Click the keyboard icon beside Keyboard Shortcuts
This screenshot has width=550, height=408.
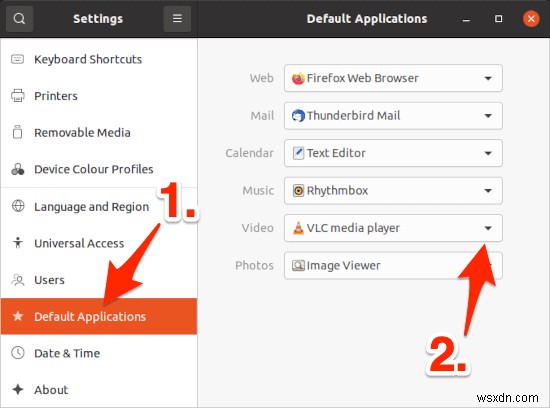[18, 59]
